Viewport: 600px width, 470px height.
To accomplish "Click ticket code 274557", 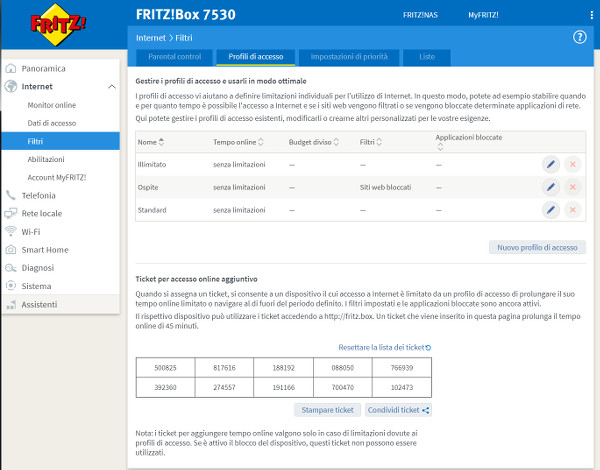I will click(224, 387).
